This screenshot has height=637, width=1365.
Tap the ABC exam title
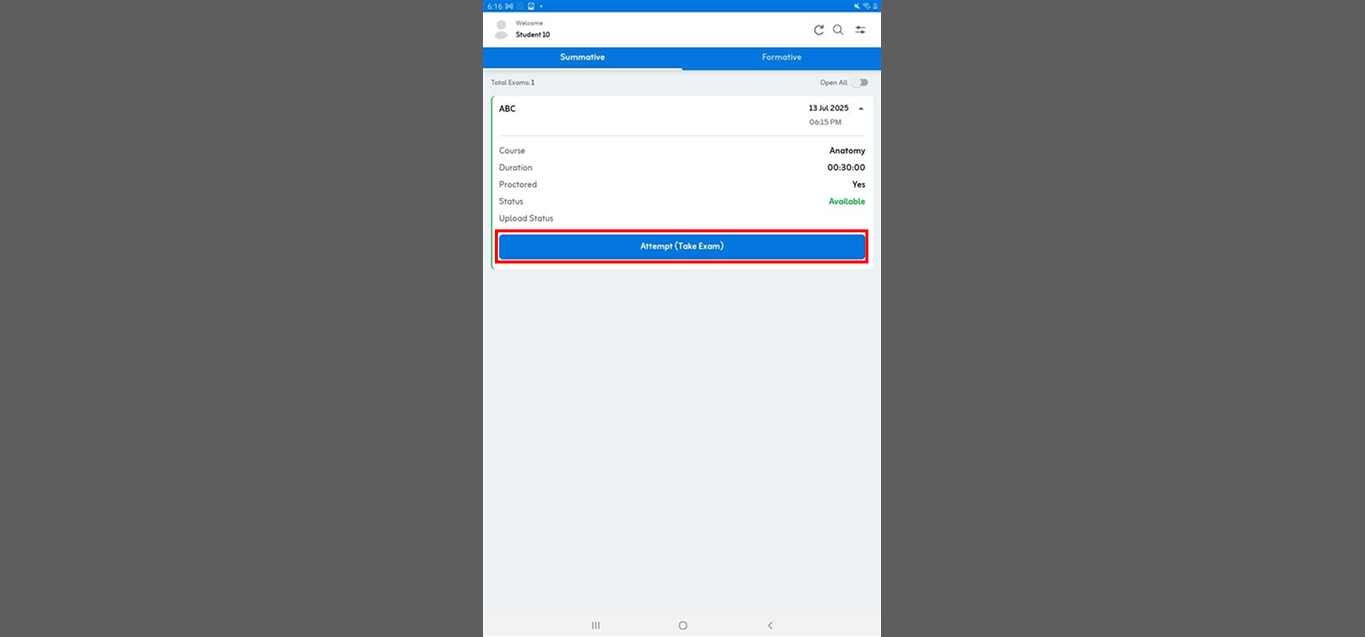(507, 108)
